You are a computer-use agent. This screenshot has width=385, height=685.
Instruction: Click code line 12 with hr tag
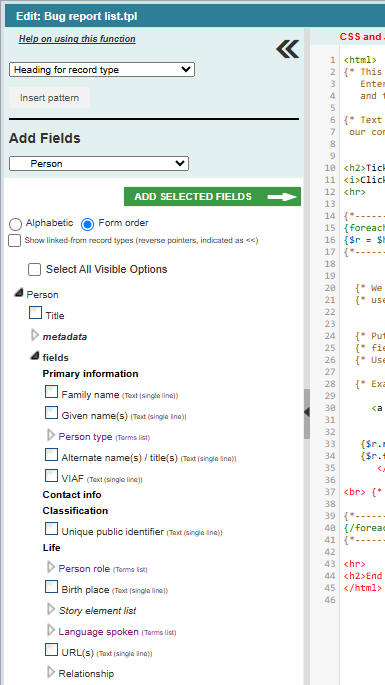(354, 192)
